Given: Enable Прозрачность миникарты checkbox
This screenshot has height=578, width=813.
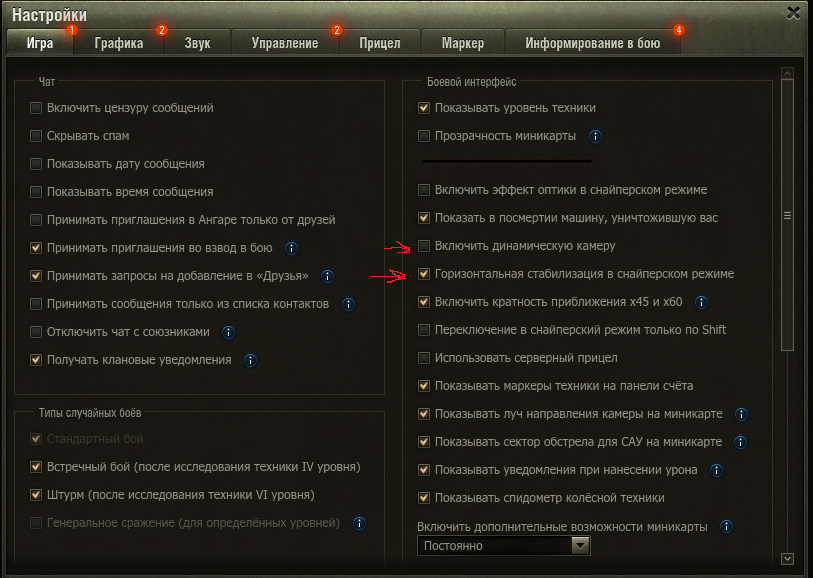Looking at the screenshot, I should [424, 136].
